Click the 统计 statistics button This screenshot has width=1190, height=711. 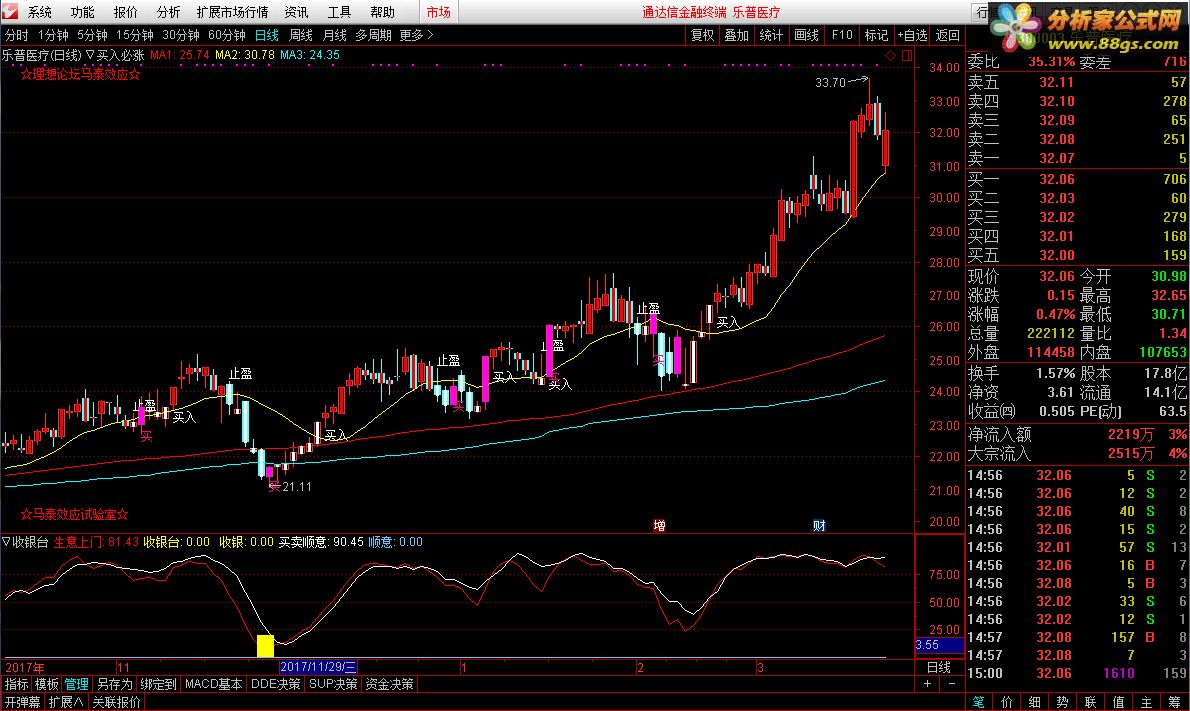[771, 35]
